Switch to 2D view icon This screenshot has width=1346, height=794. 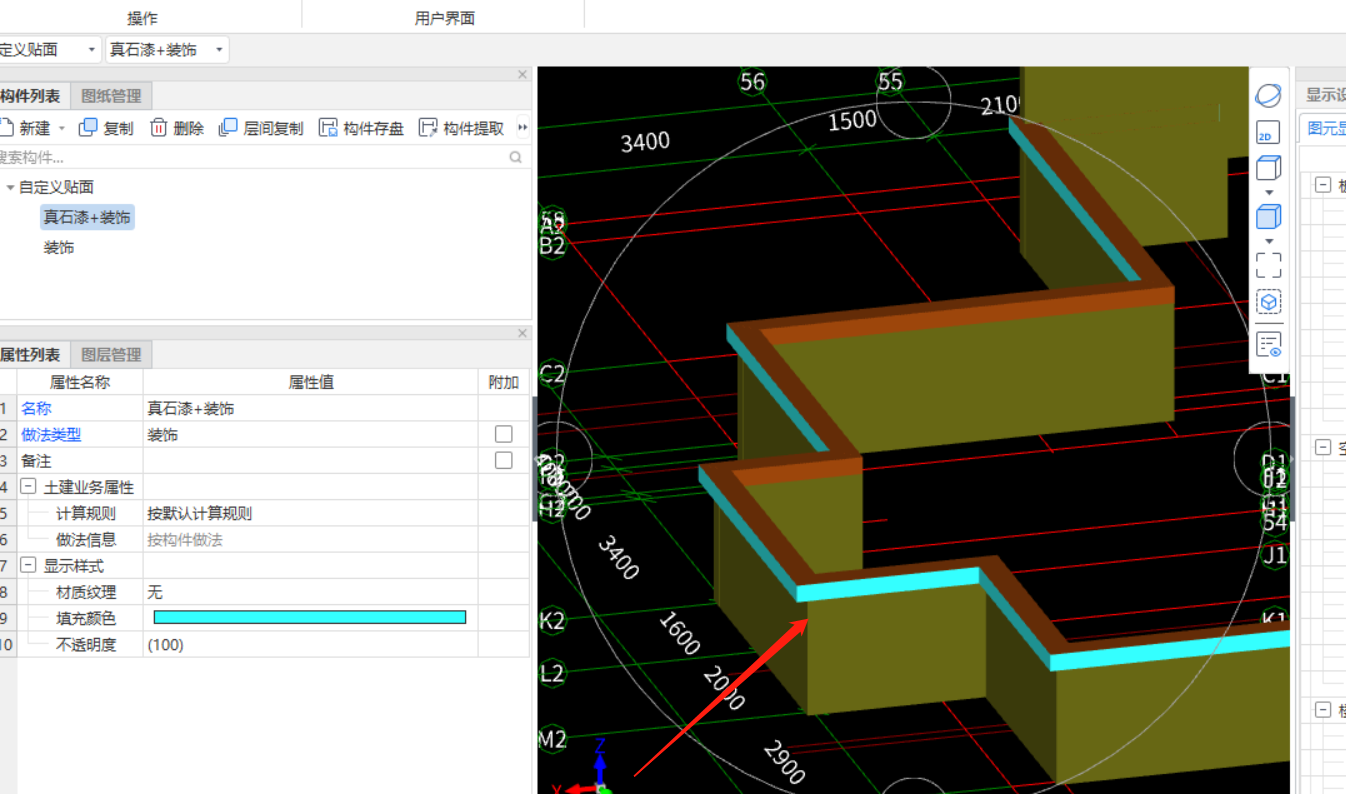tap(1268, 132)
